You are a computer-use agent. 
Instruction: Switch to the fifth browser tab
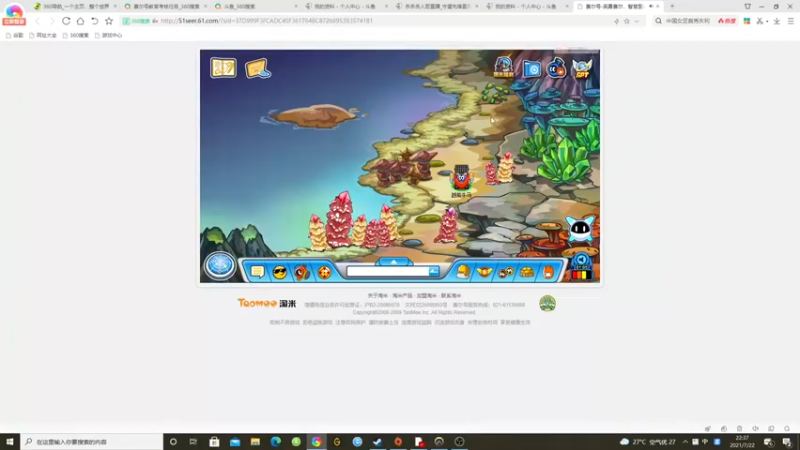pyautogui.click(x=437, y=6)
